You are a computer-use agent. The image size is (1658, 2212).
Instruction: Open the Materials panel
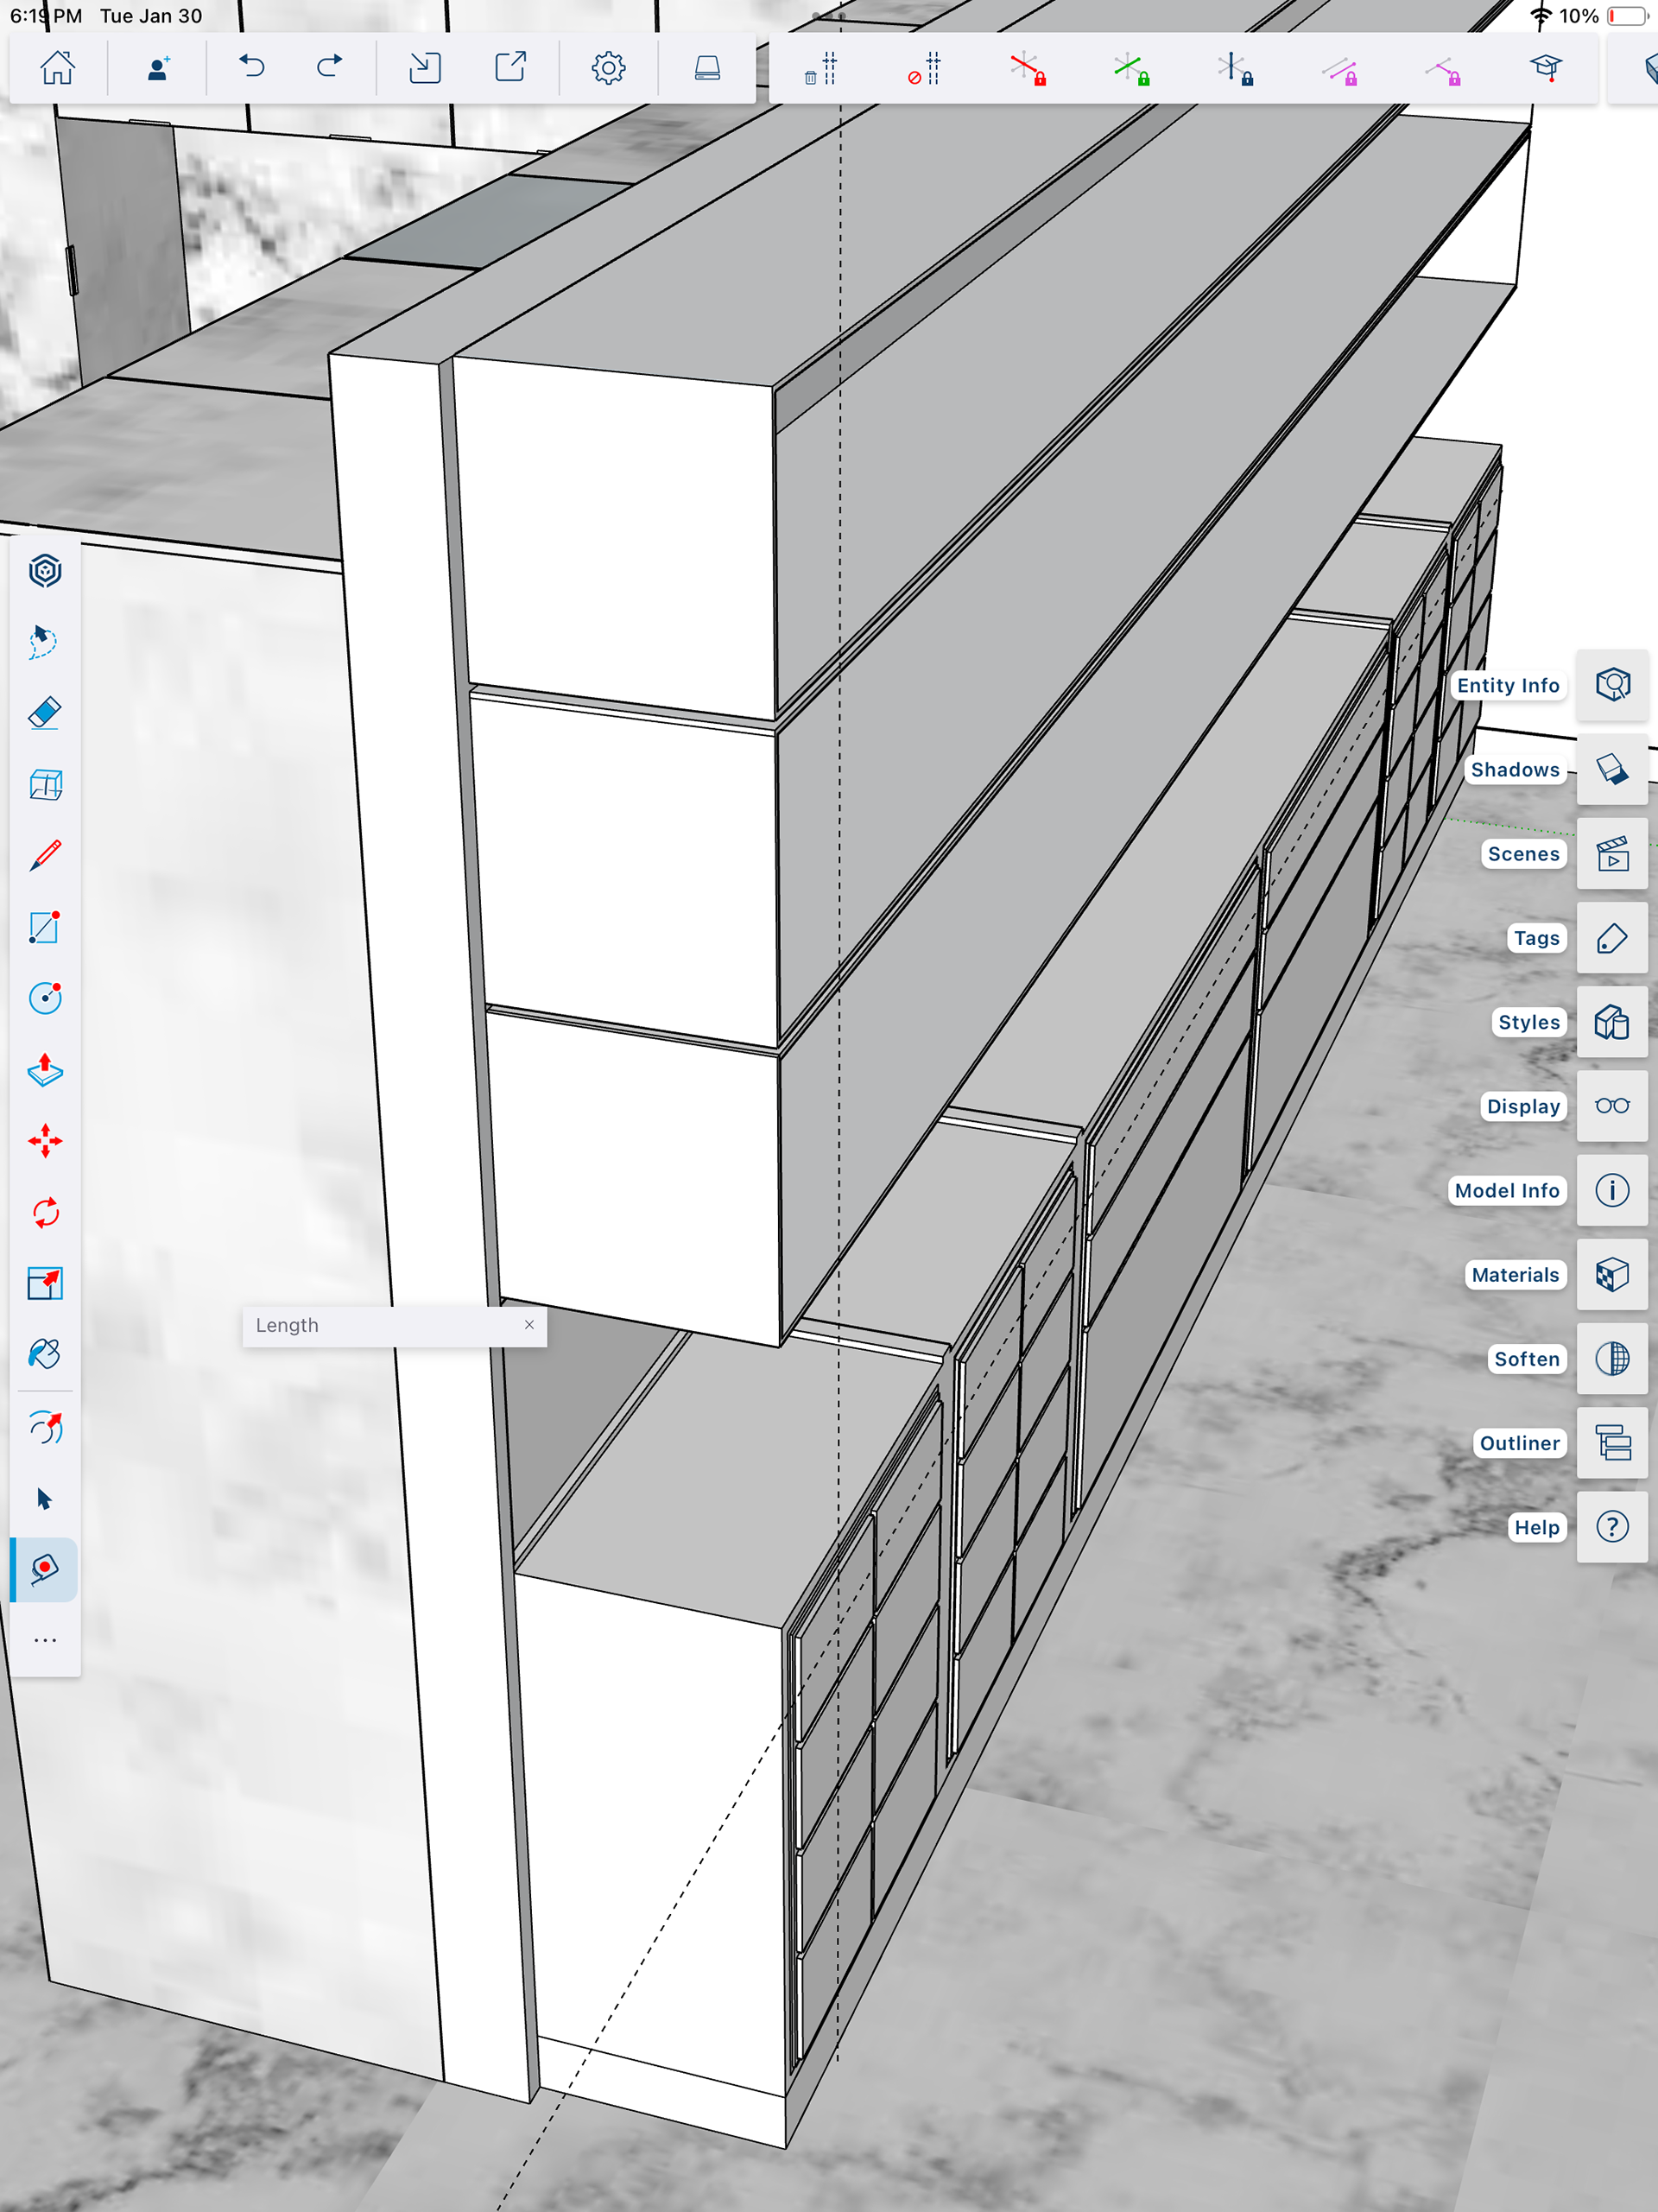[x=1612, y=1275]
